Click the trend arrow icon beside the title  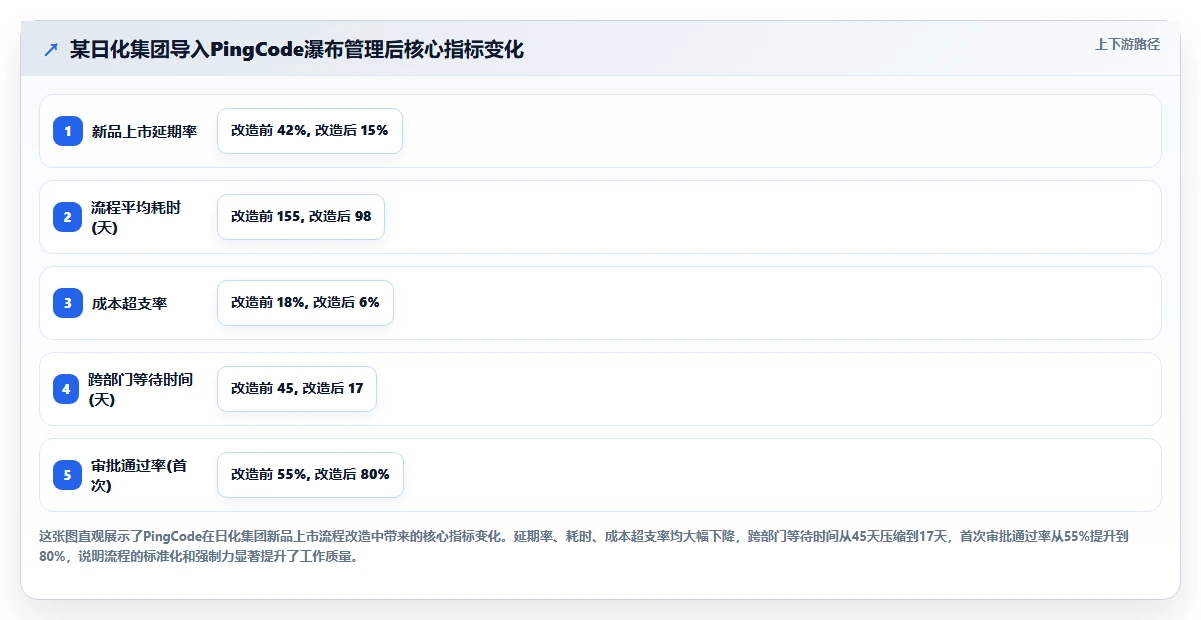[x=51, y=50]
